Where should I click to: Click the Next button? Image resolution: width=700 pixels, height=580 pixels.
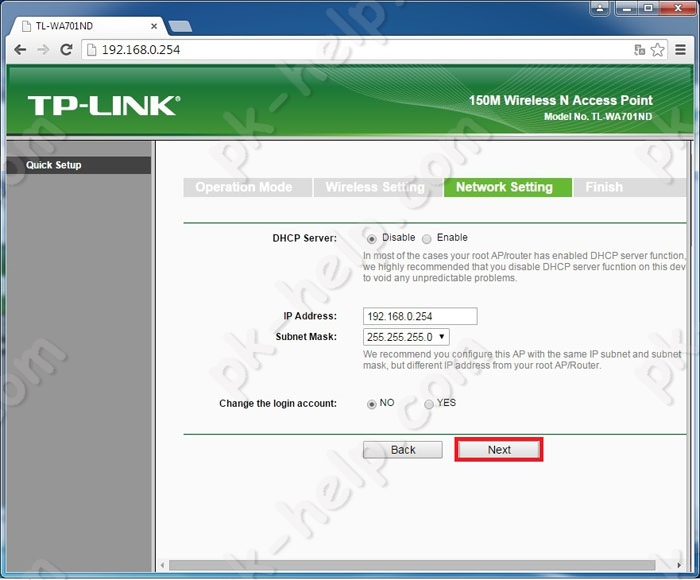click(x=499, y=450)
